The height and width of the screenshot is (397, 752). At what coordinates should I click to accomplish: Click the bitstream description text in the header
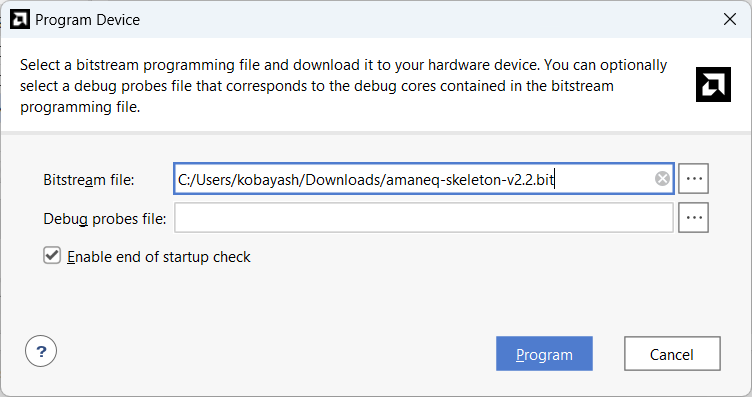pyautogui.click(x=343, y=86)
